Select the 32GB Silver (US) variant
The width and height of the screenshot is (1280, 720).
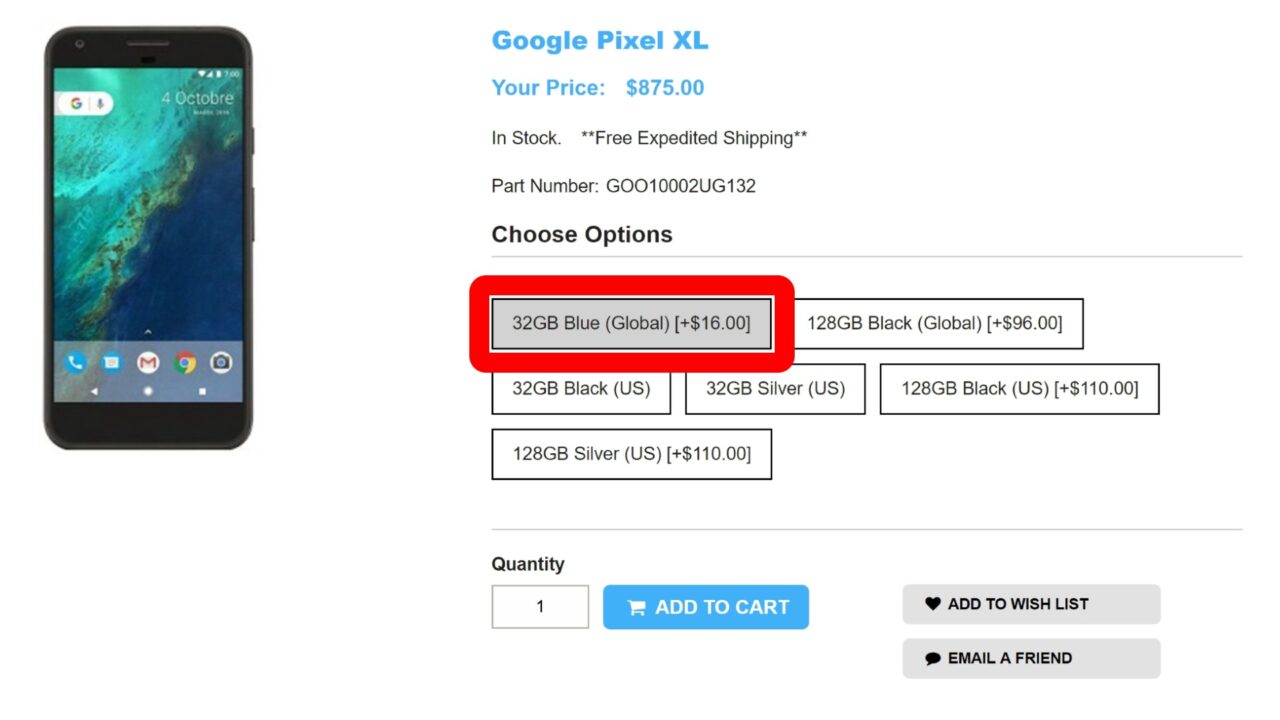click(775, 389)
